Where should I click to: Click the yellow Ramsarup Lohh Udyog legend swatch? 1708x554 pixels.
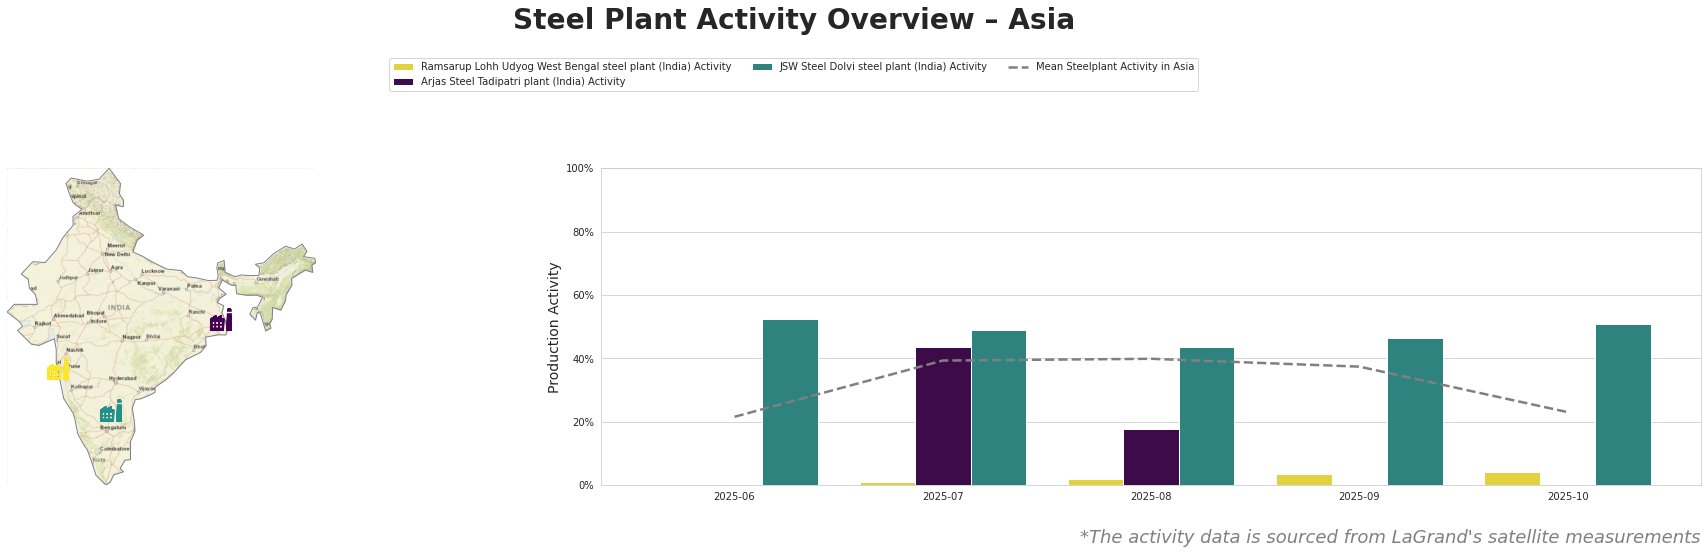coord(403,67)
